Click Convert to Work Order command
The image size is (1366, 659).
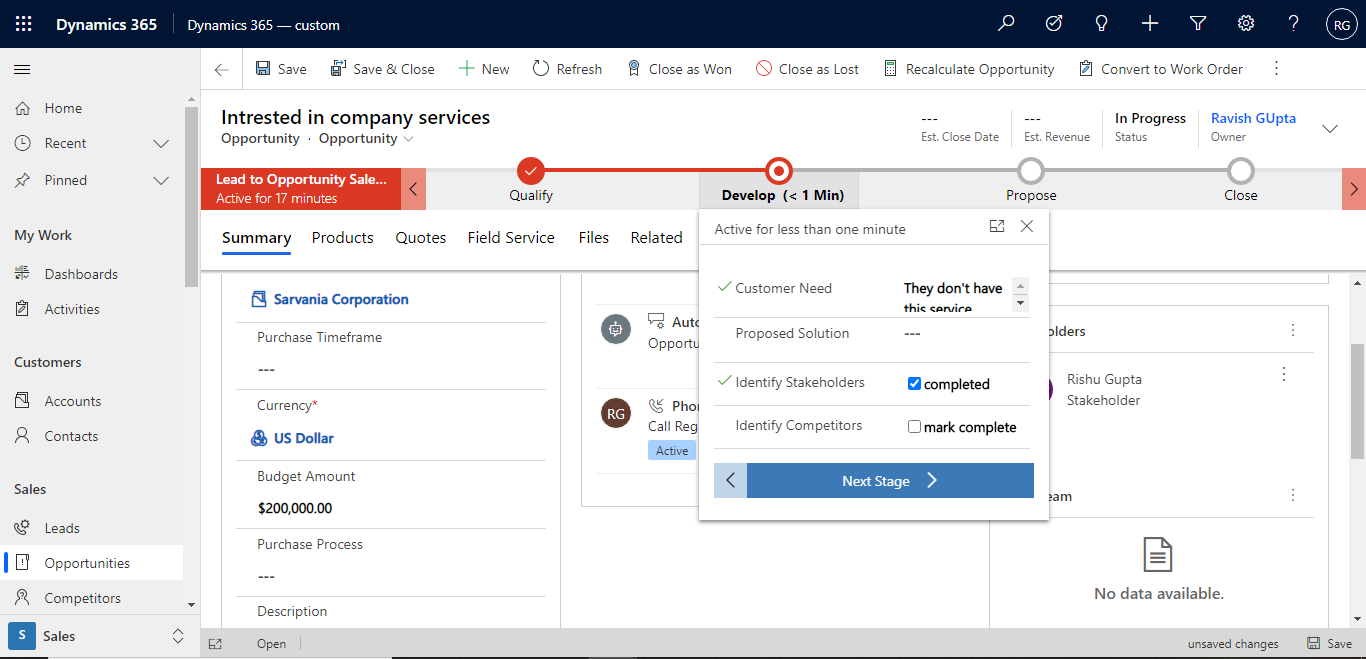click(1160, 69)
